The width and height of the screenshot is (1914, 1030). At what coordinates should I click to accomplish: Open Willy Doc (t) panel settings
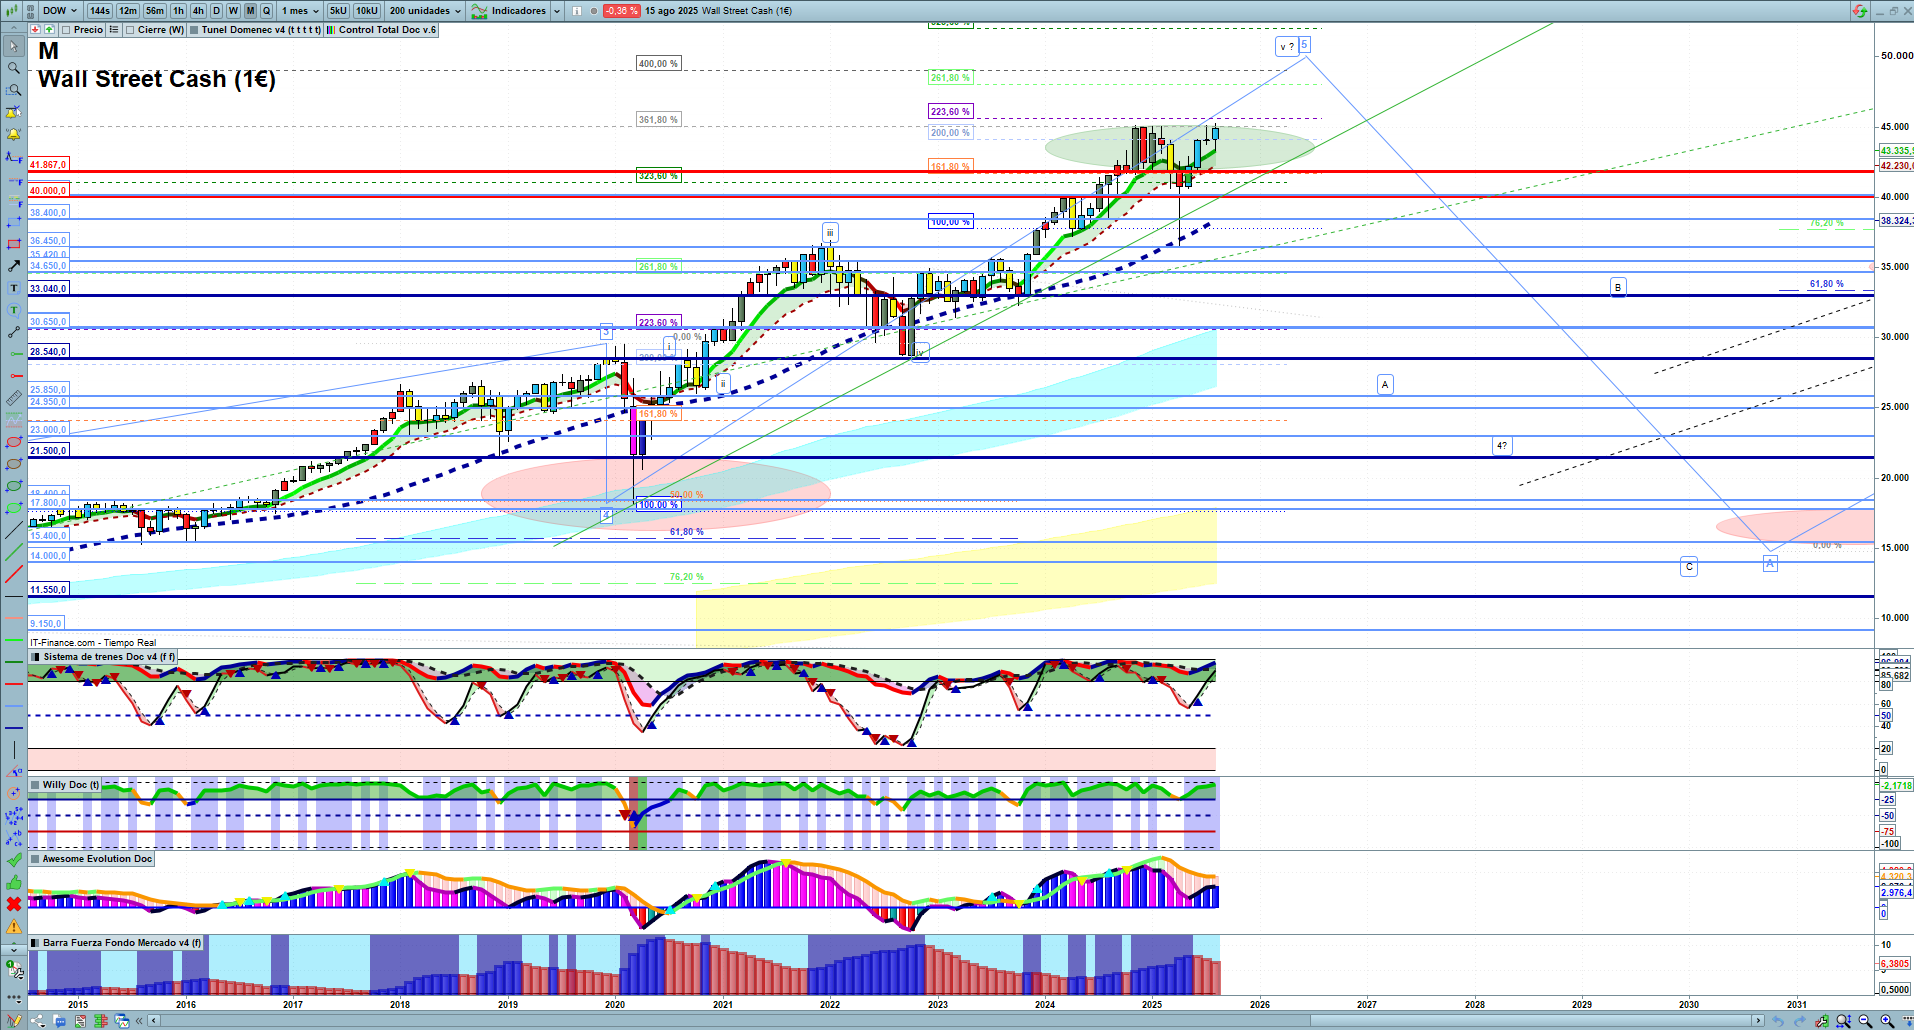(36, 785)
